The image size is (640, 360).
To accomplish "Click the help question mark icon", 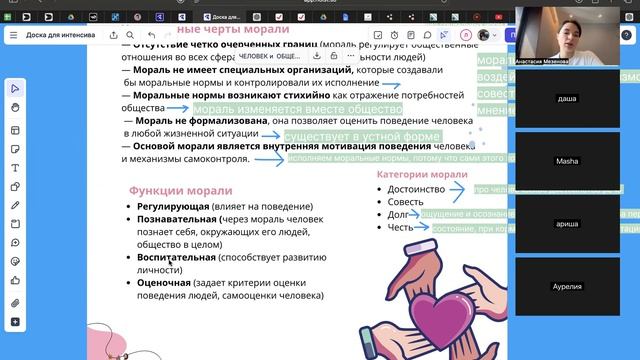I will click(627, 36).
